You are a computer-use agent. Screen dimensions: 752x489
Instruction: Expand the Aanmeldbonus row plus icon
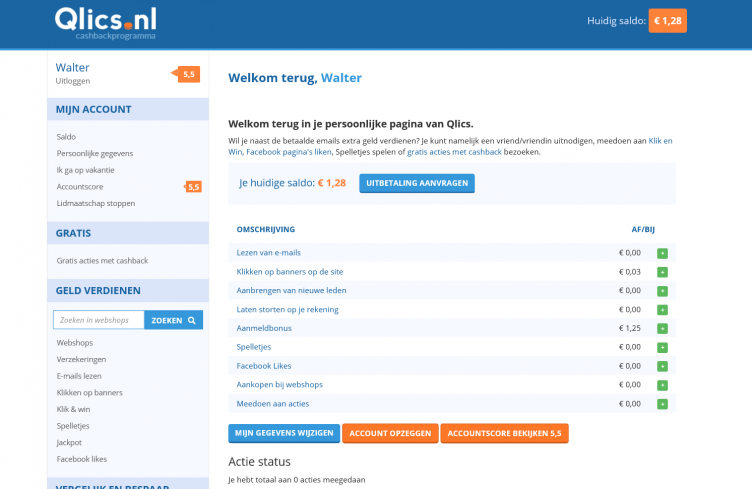click(662, 328)
